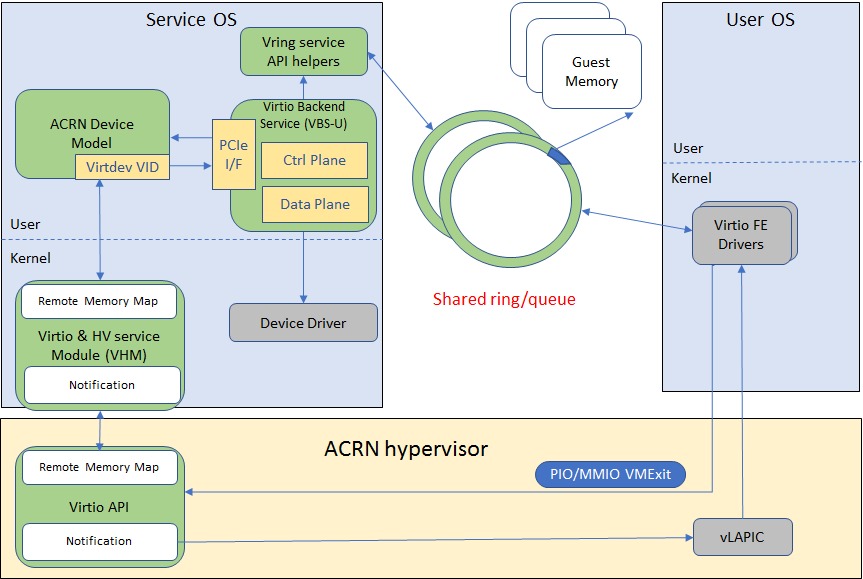Click the Ctrl Plane box
The image size is (863, 579).
(x=314, y=160)
